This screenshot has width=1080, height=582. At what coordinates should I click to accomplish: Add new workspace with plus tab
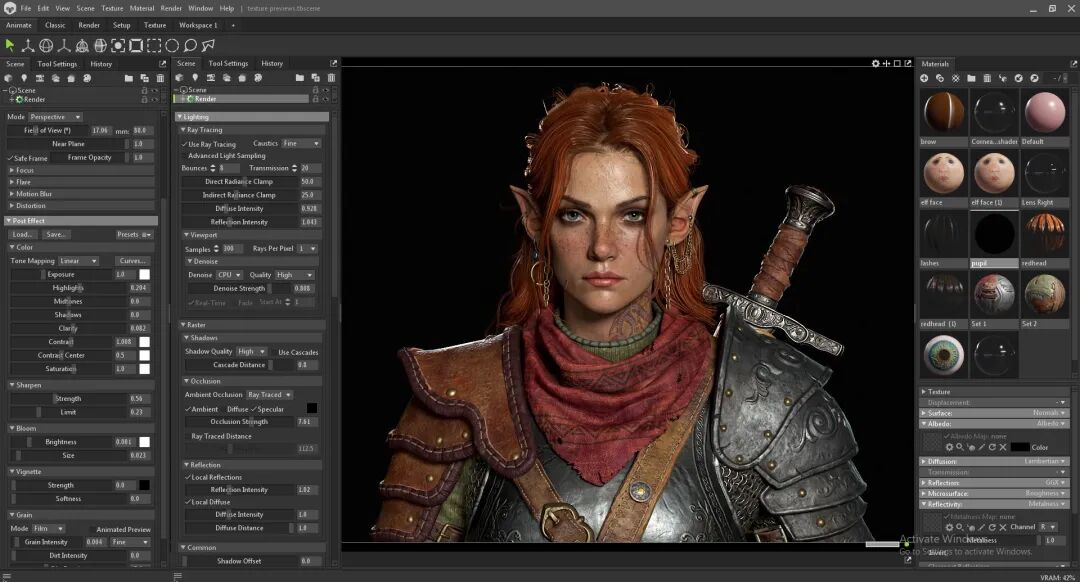coord(233,25)
